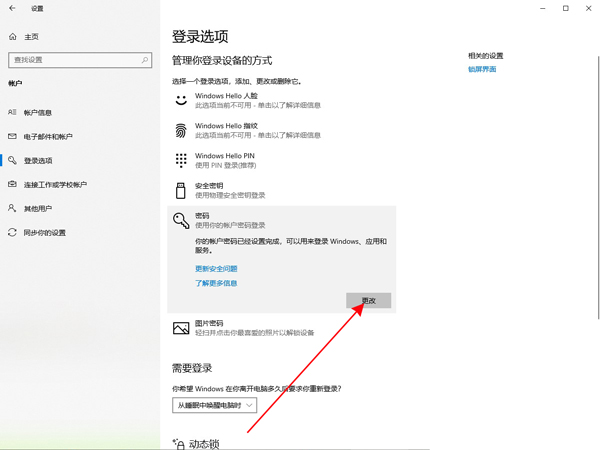This screenshot has height=450, width=600.
Task: Maximize the Settings window
Action: (566, 8)
